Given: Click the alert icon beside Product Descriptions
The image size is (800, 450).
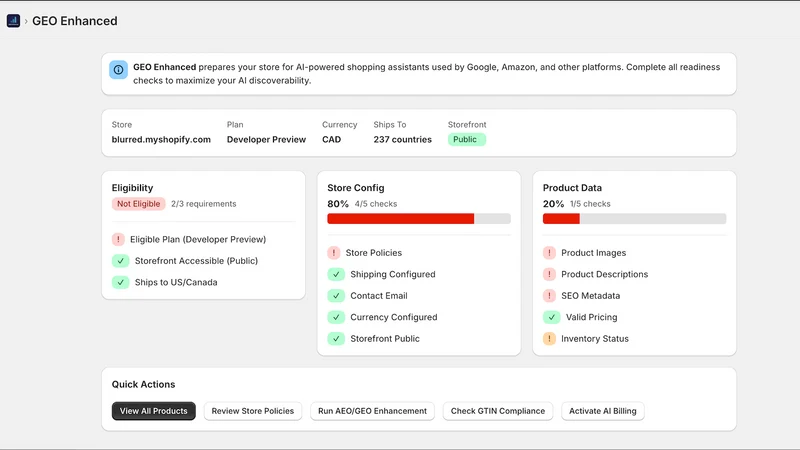Looking at the screenshot, I should [549, 274].
